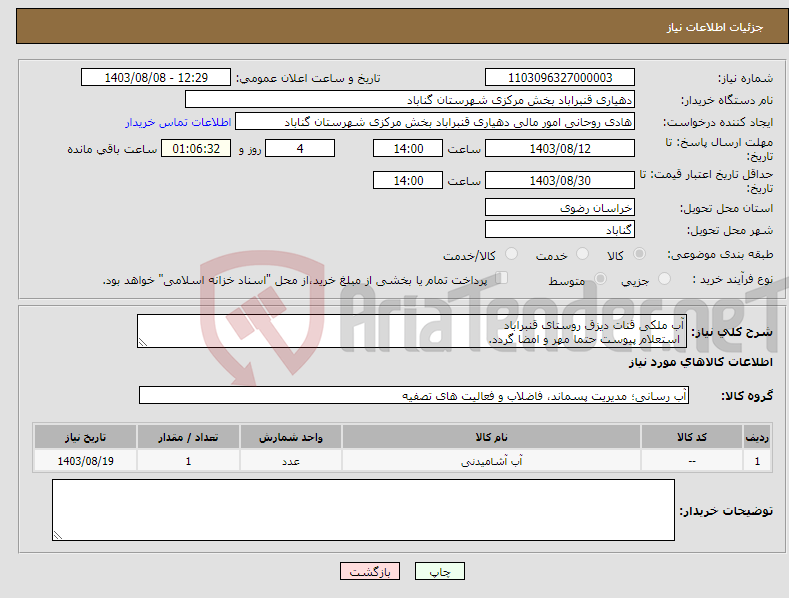Open the اطلاعات تماس خریدار link
This screenshot has height=598, width=789.
click(178, 122)
